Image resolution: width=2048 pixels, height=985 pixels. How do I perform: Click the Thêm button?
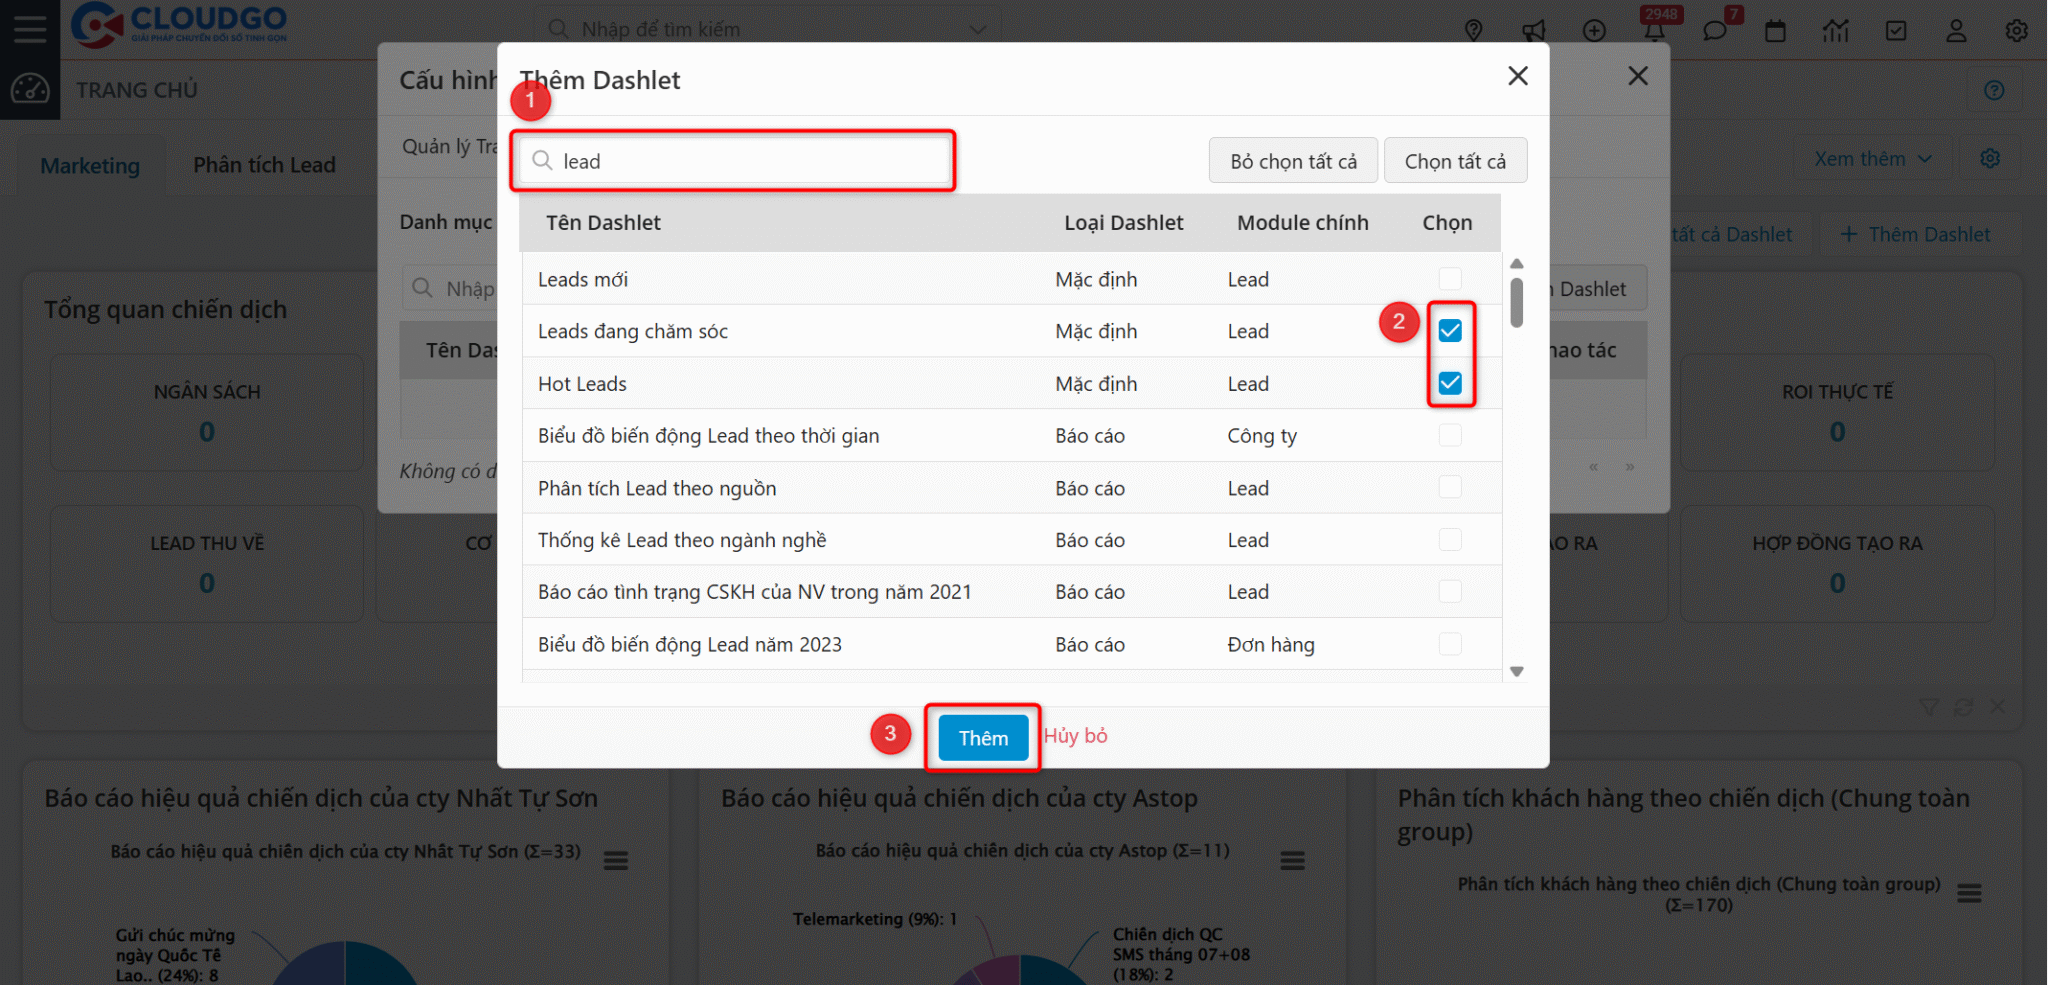tap(983, 738)
